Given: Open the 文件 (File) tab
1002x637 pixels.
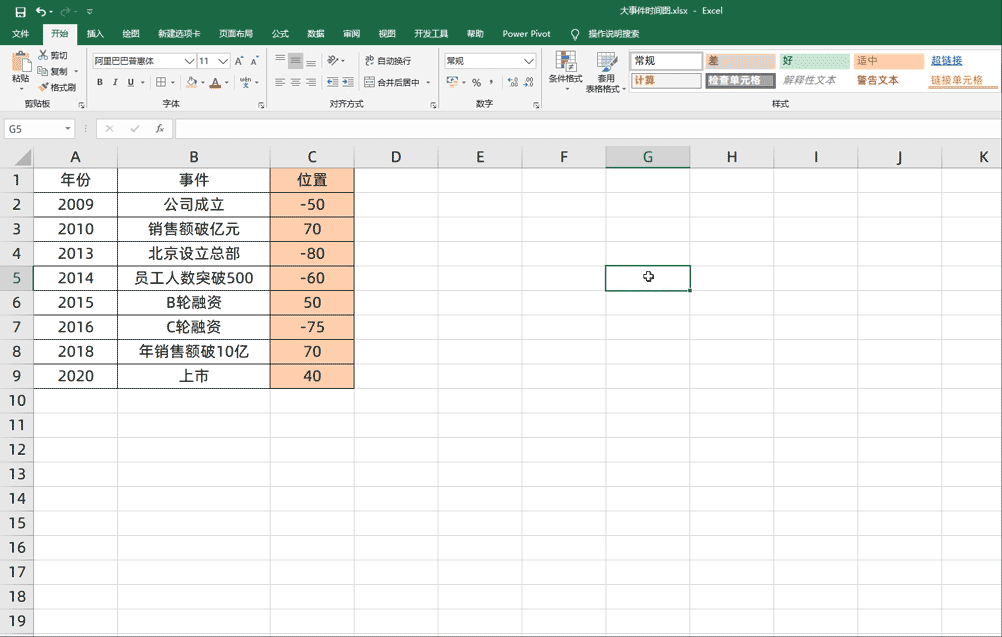Looking at the screenshot, I should (x=20, y=34).
